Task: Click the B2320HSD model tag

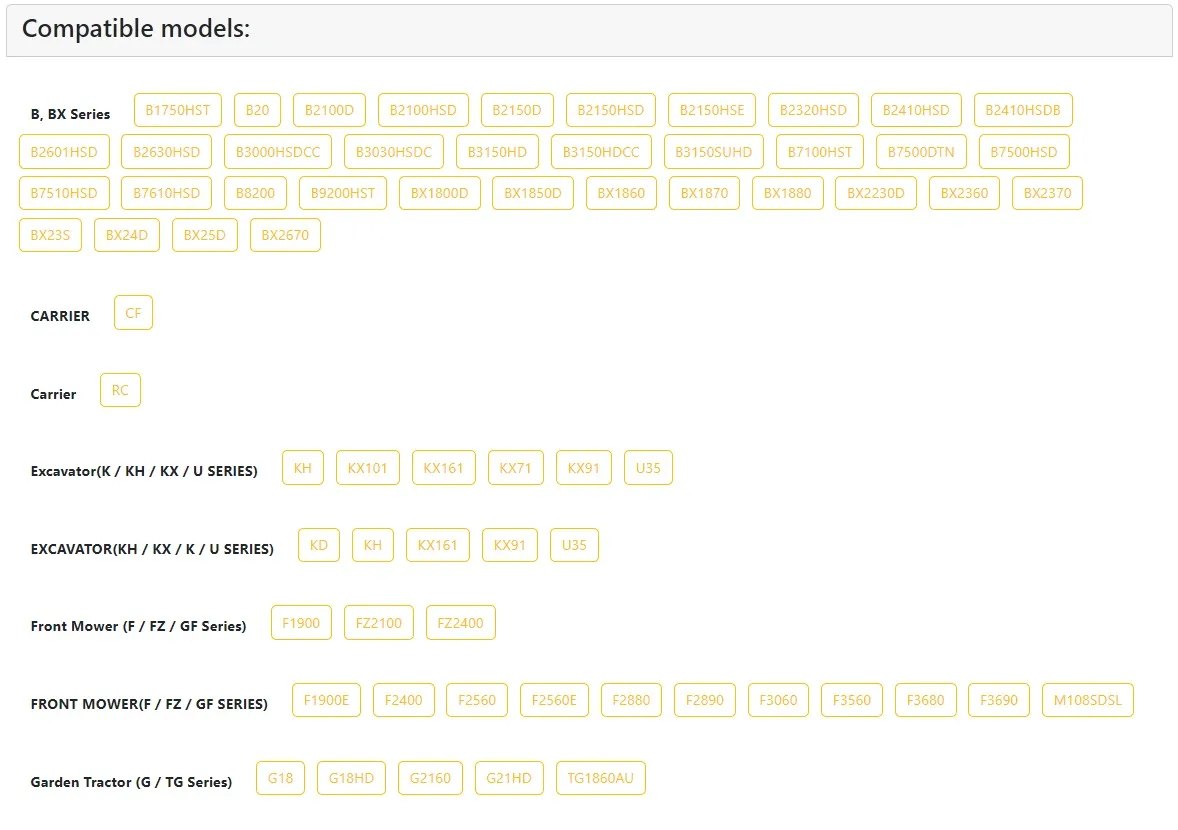Action: tap(814, 110)
